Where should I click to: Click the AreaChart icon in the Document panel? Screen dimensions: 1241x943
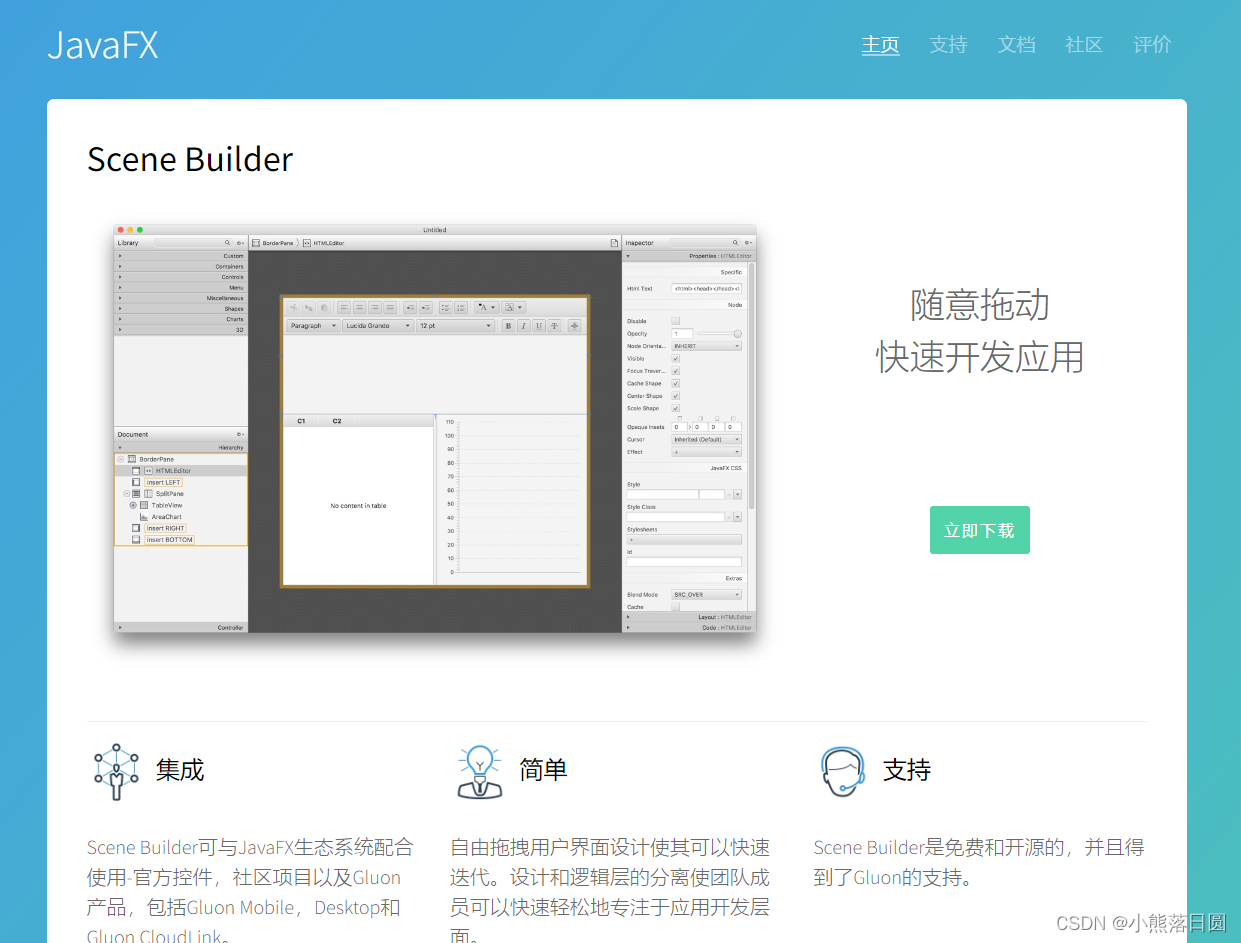point(143,517)
